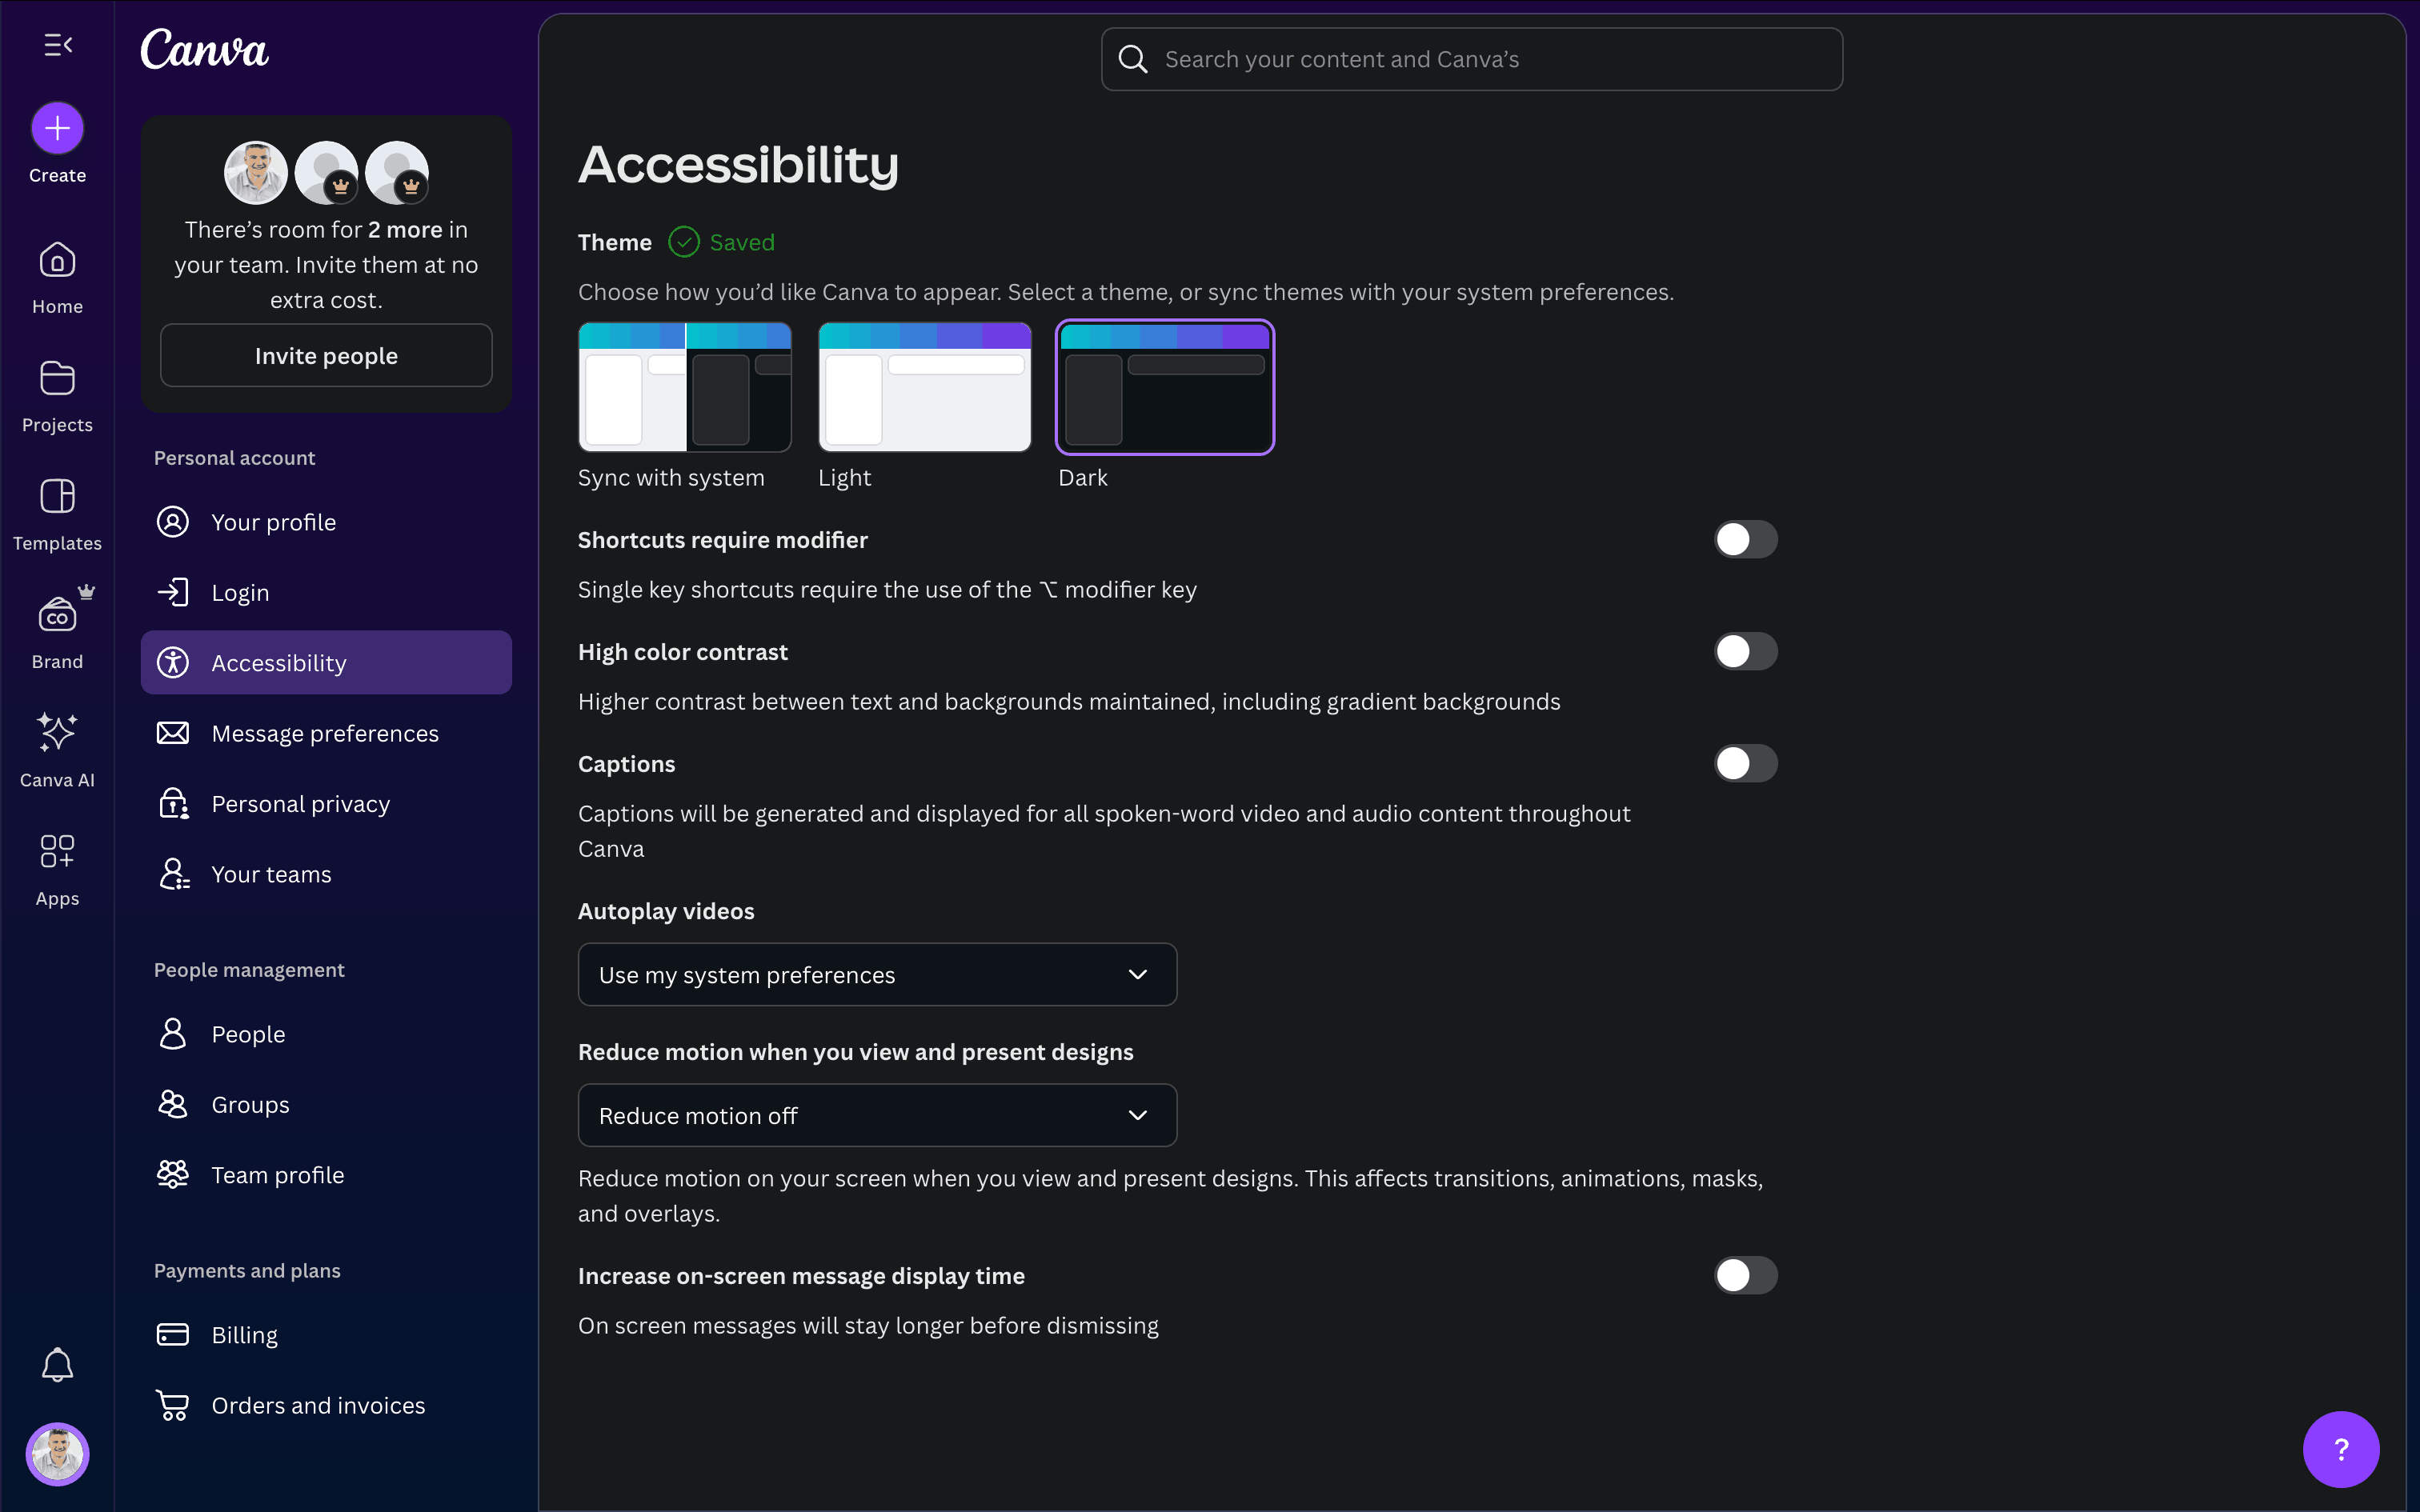Open Personal privacy settings page
This screenshot has width=2420, height=1512.
(x=301, y=804)
